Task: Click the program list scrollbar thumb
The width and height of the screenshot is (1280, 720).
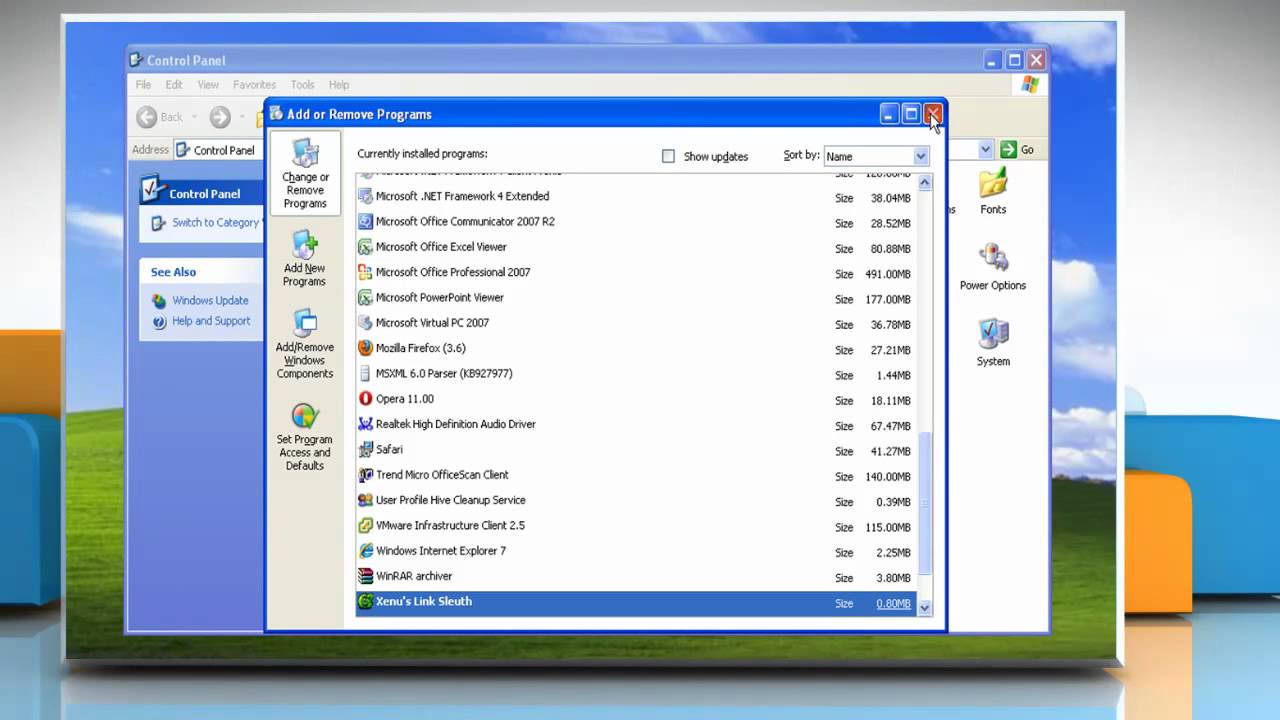Action: click(x=924, y=503)
